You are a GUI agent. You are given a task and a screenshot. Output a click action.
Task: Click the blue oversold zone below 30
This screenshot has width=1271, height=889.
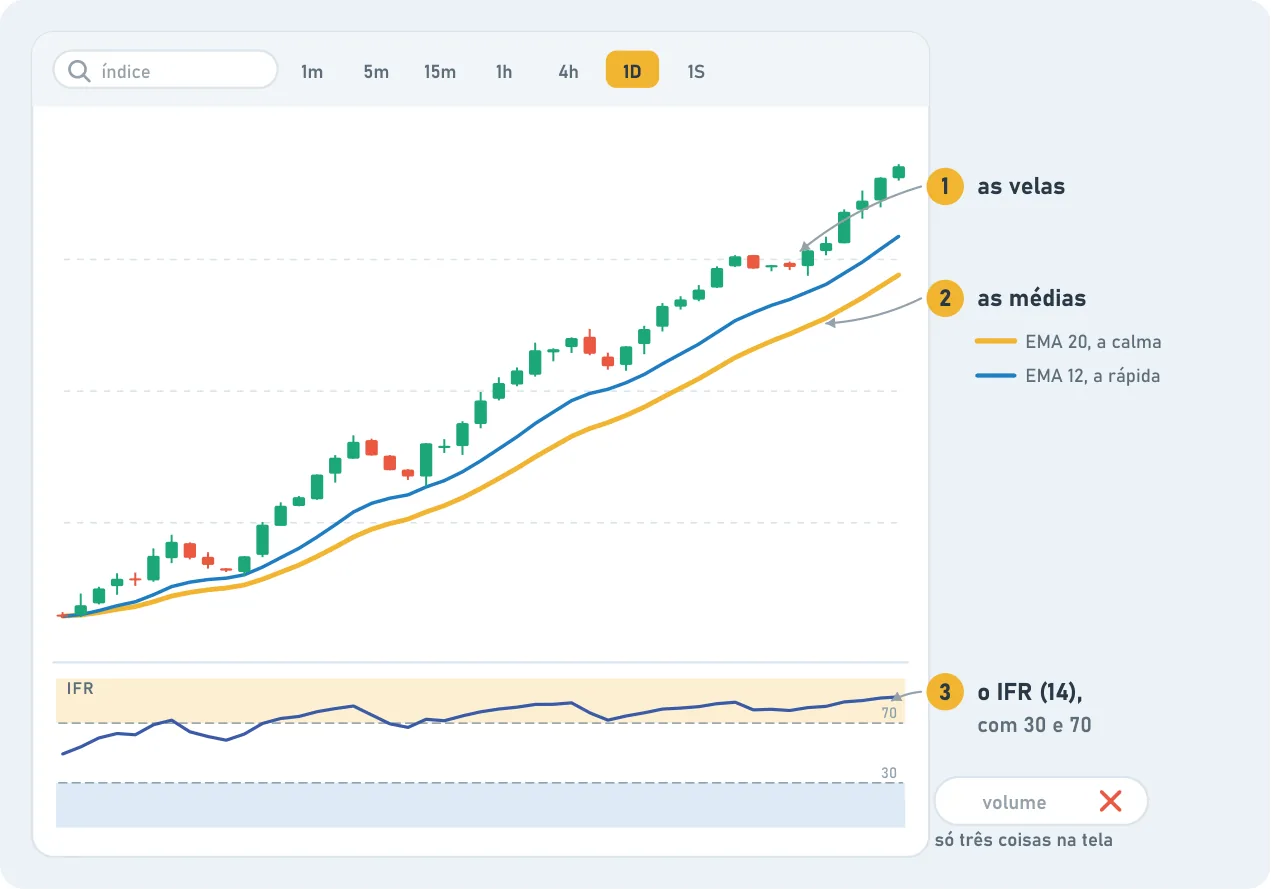pyautogui.click(x=480, y=805)
